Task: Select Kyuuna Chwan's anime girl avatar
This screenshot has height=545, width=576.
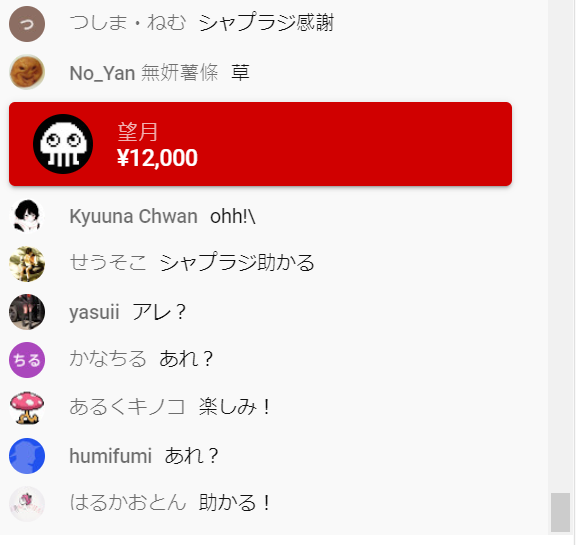Action: pyautogui.click(x=27, y=216)
